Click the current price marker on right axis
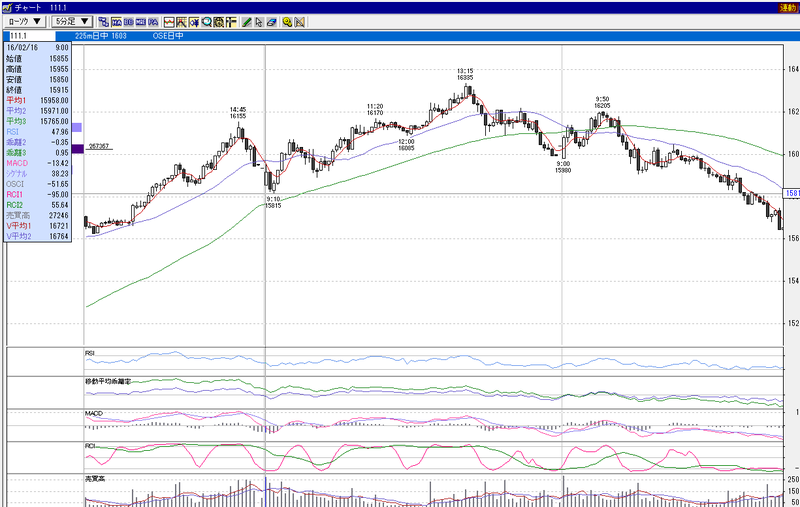The image size is (800, 507). coord(792,193)
